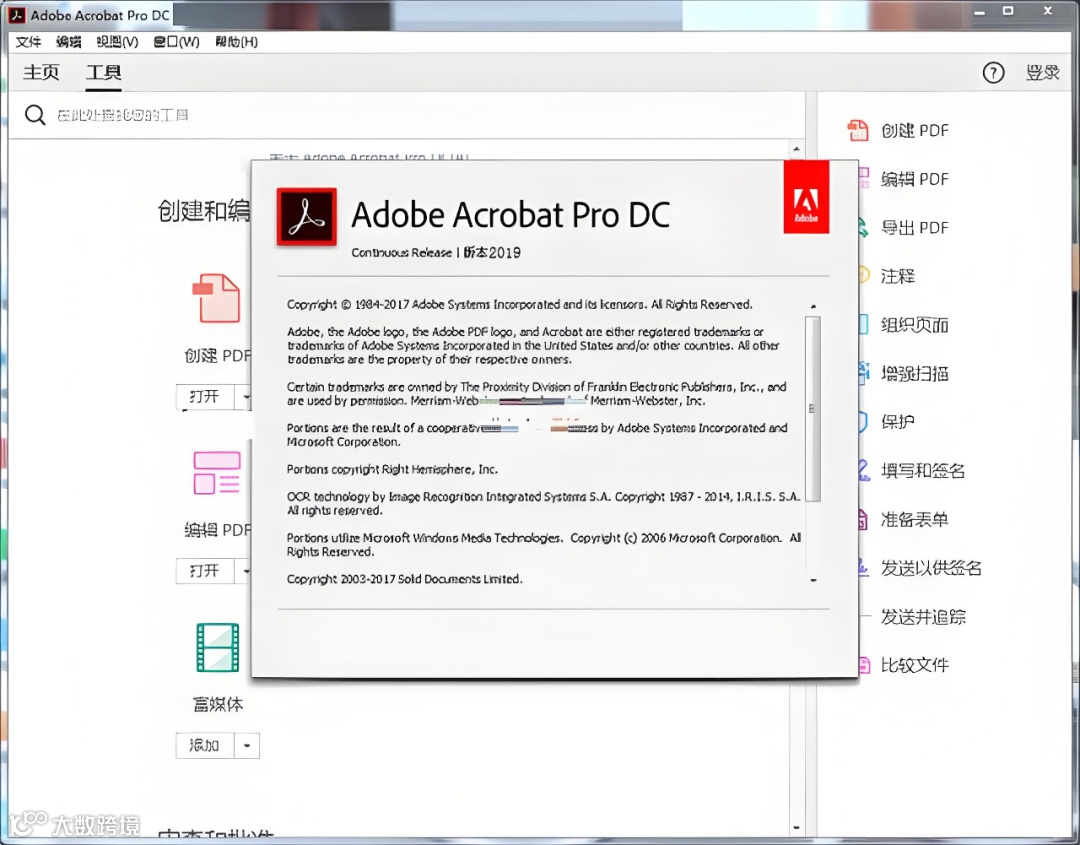This screenshot has height=845, width=1080.
Task: Open the Create PDF tool's large page icon
Action: tap(216, 298)
